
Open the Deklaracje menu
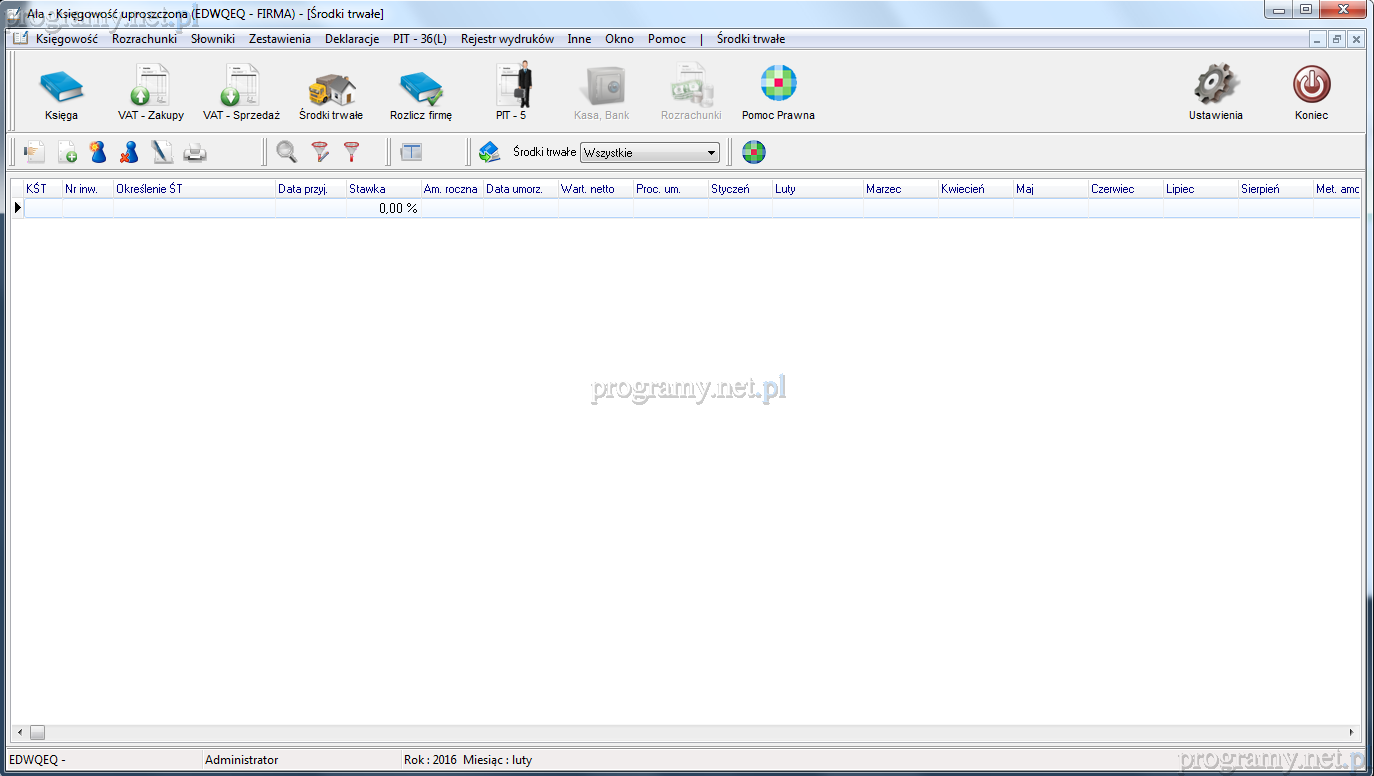coord(352,39)
